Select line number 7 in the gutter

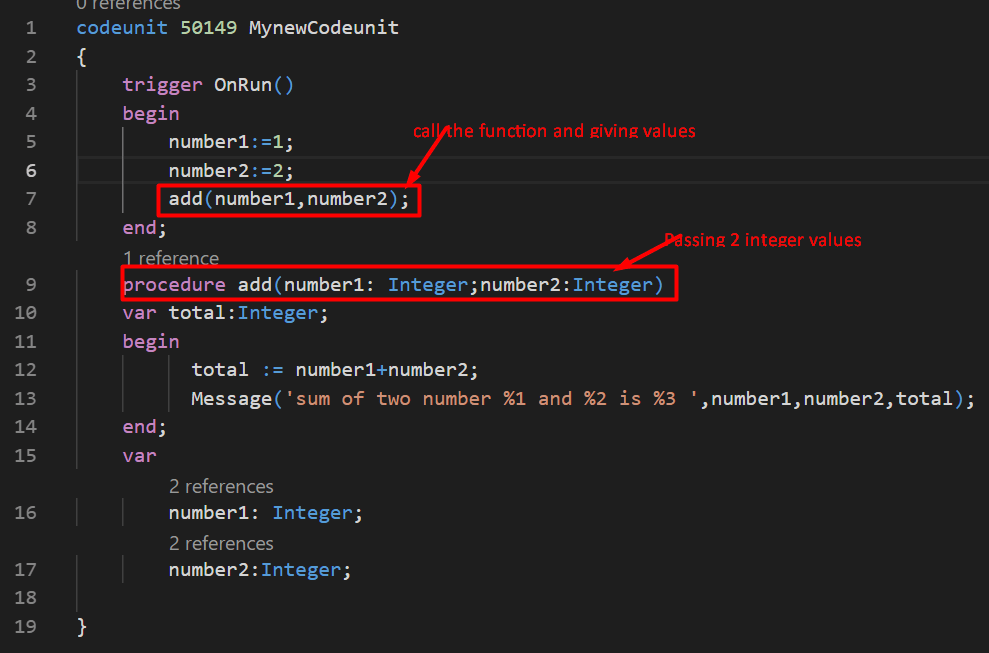tap(30, 199)
